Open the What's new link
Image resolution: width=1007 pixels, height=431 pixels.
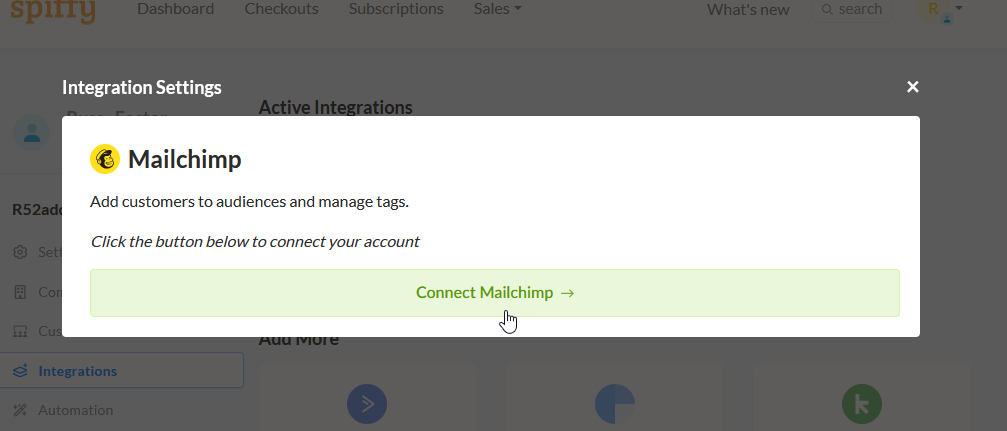pos(748,10)
